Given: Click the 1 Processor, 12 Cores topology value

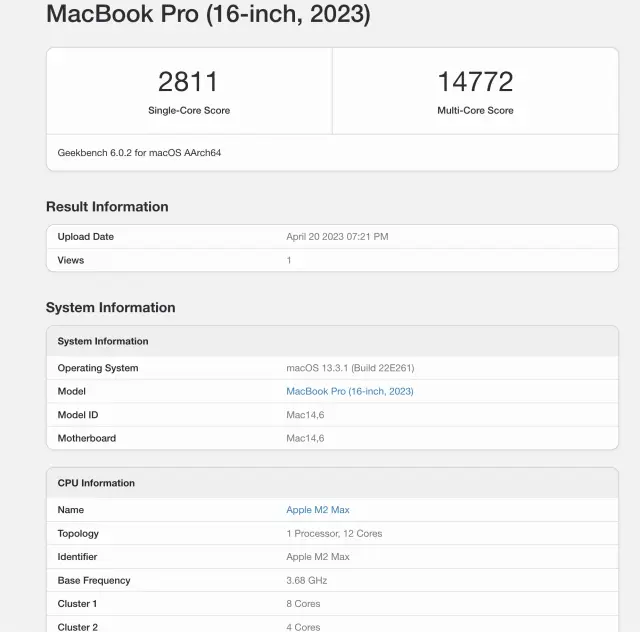Looking at the screenshot, I should [334, 534].
